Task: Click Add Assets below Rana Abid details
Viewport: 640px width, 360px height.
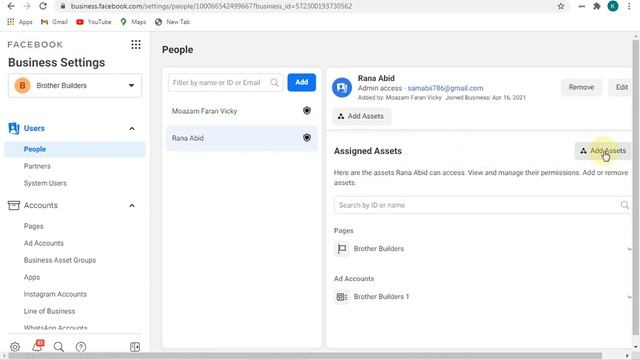Action: click(361, 116)
